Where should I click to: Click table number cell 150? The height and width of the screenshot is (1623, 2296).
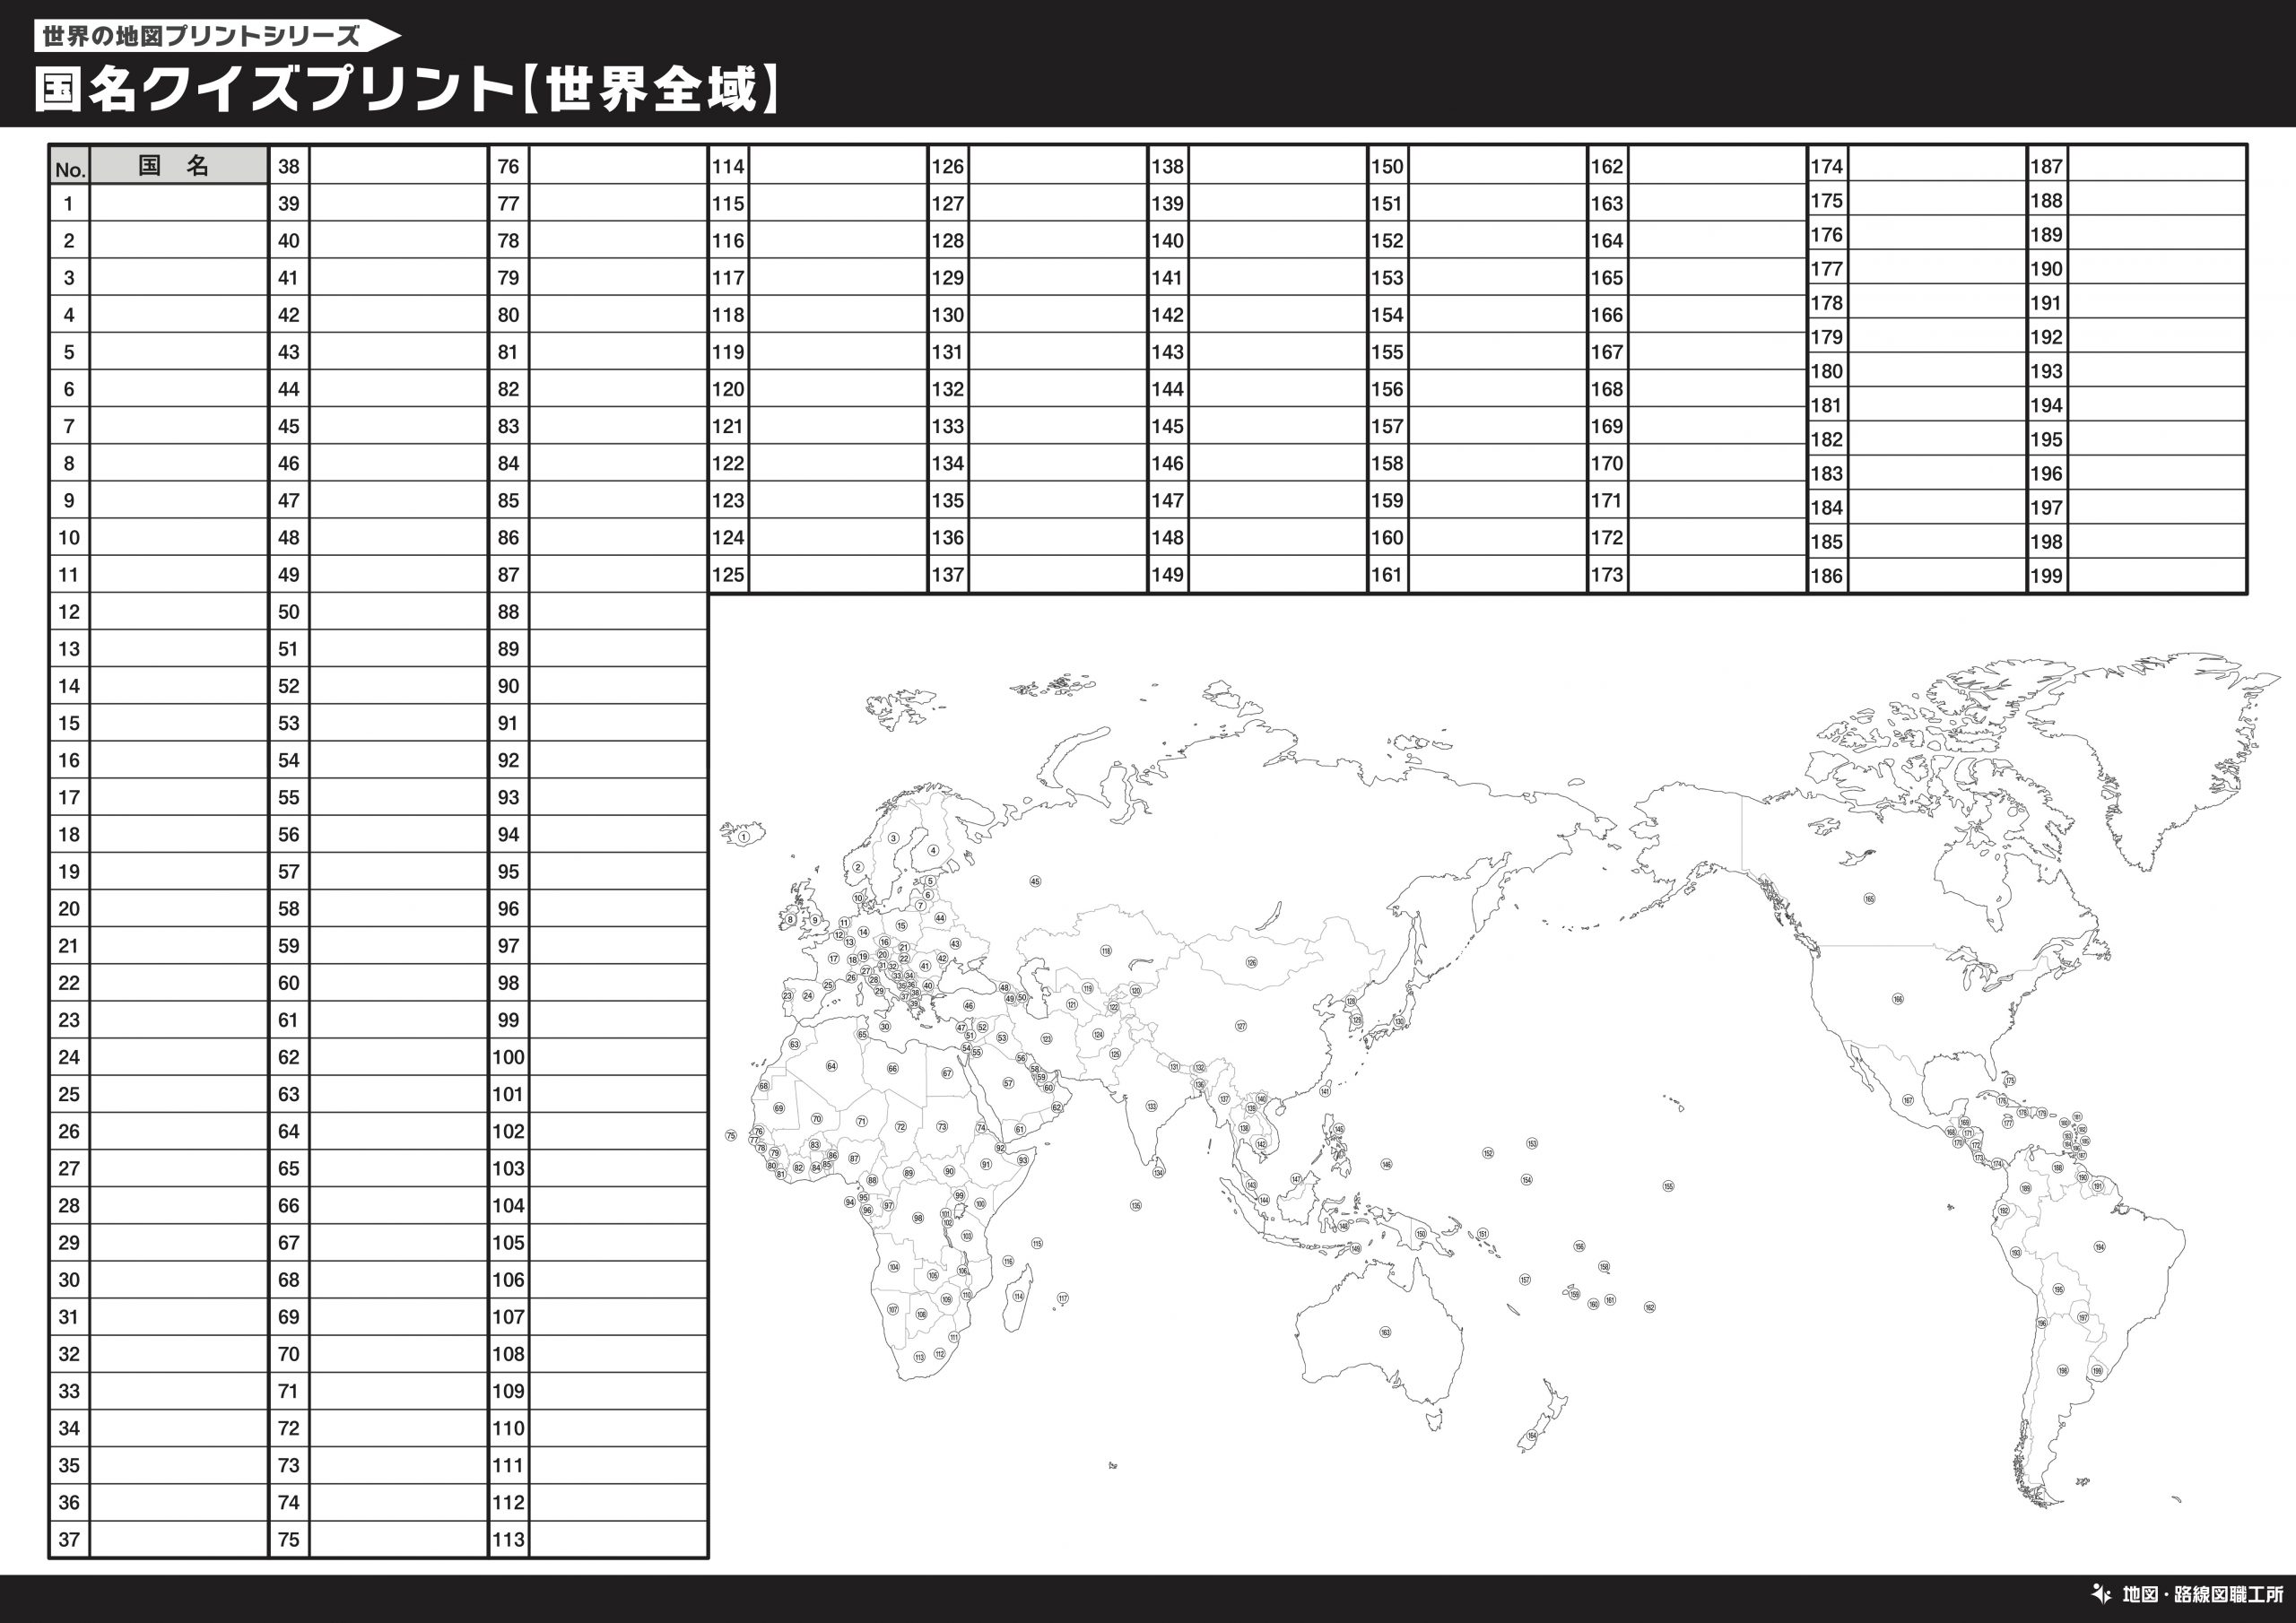pyautogui.click(x=1388, y=166)
